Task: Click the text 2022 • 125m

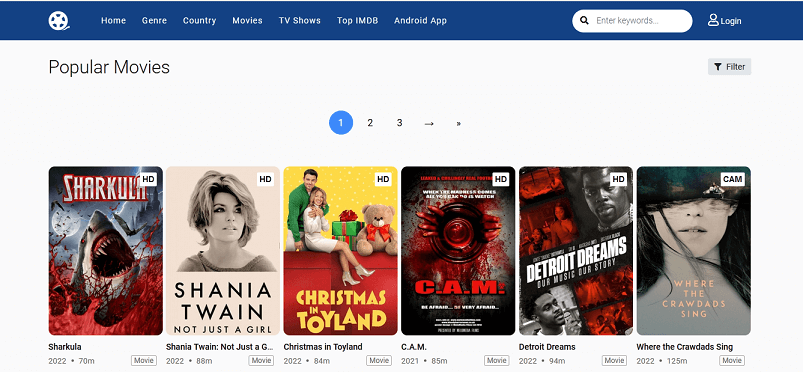Action: [x=661, y=361]
